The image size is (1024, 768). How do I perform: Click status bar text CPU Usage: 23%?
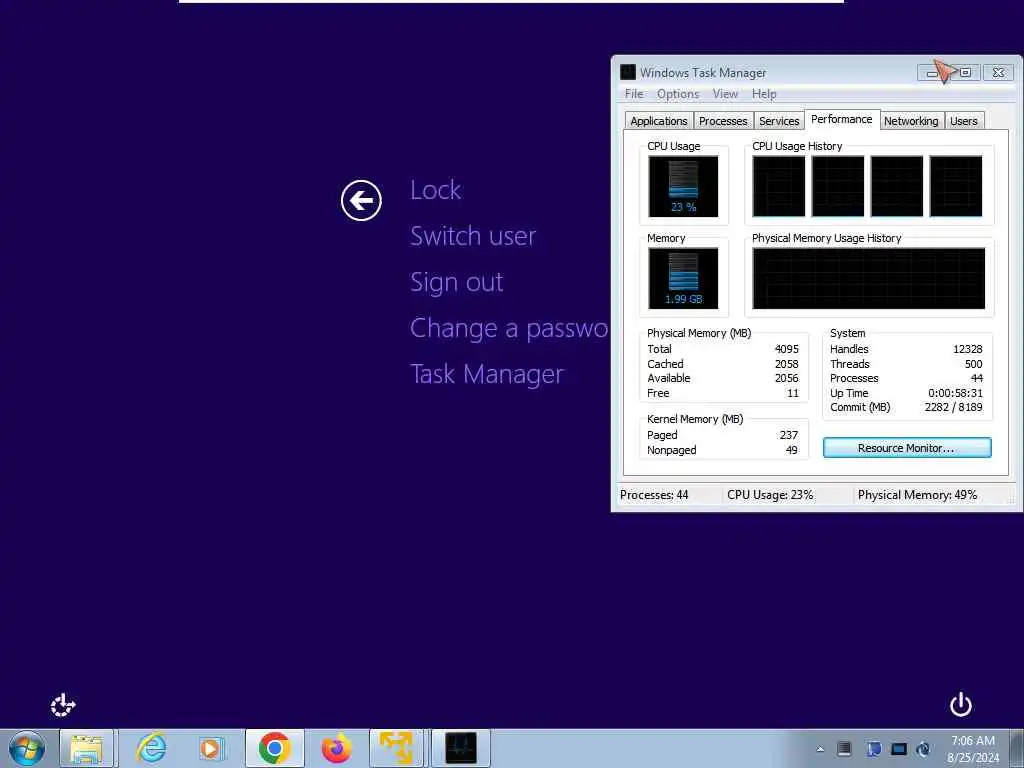[770, 495]
